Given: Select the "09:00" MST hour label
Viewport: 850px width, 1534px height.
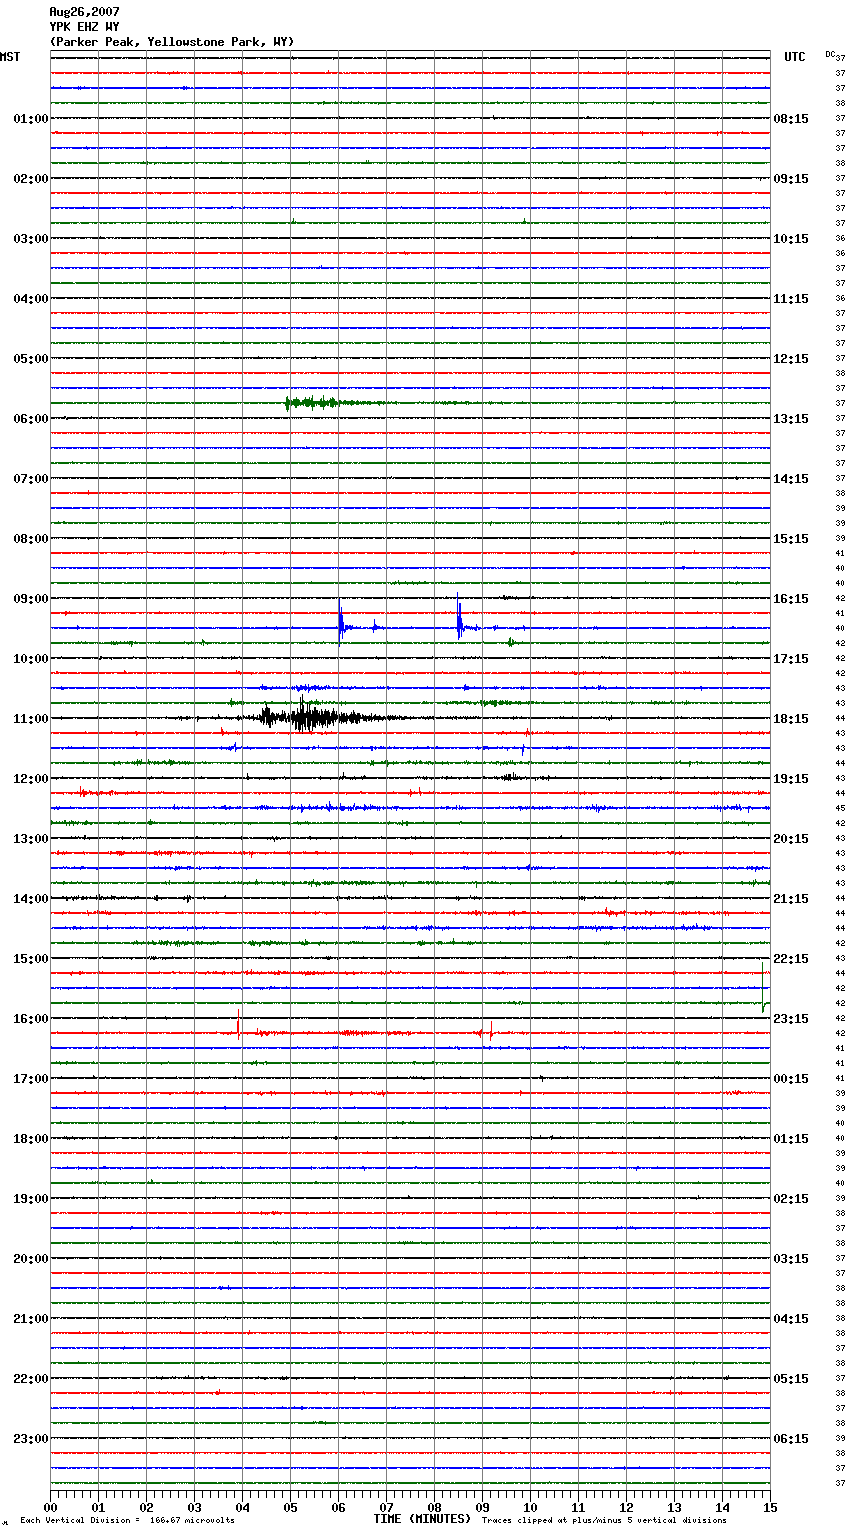Looking at the screenshot, I should 31,599.
